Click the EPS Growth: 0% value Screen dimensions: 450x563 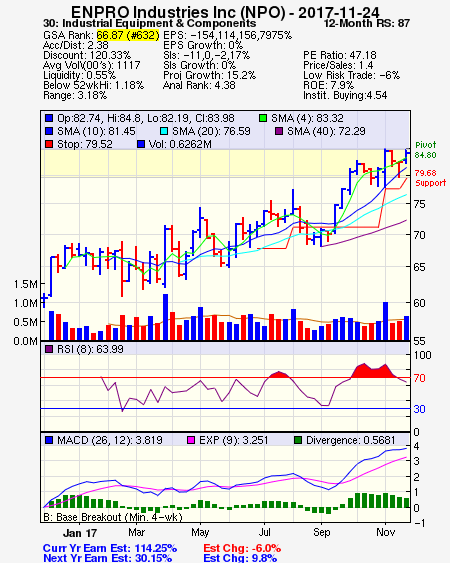coord(203,45)
